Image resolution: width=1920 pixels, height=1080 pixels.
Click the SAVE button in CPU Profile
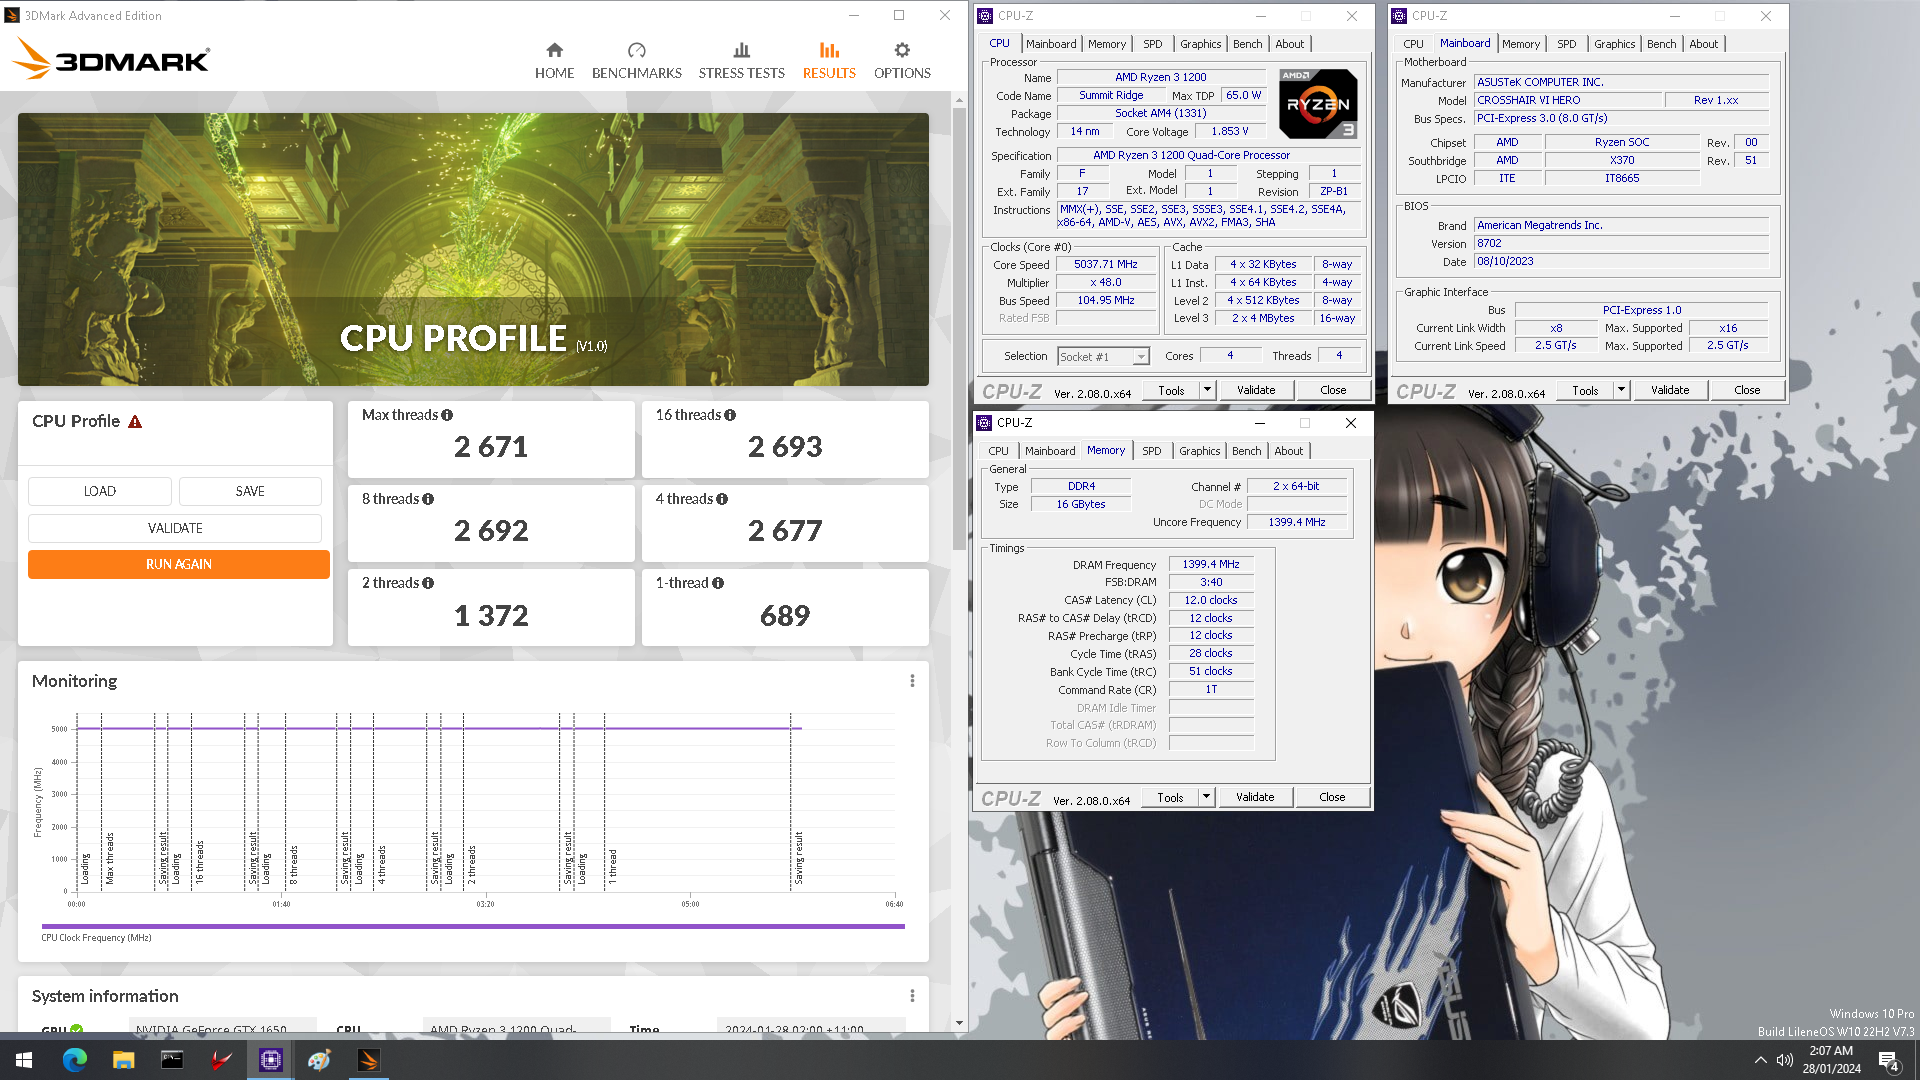pyautogui.click(x=250, y=491)
